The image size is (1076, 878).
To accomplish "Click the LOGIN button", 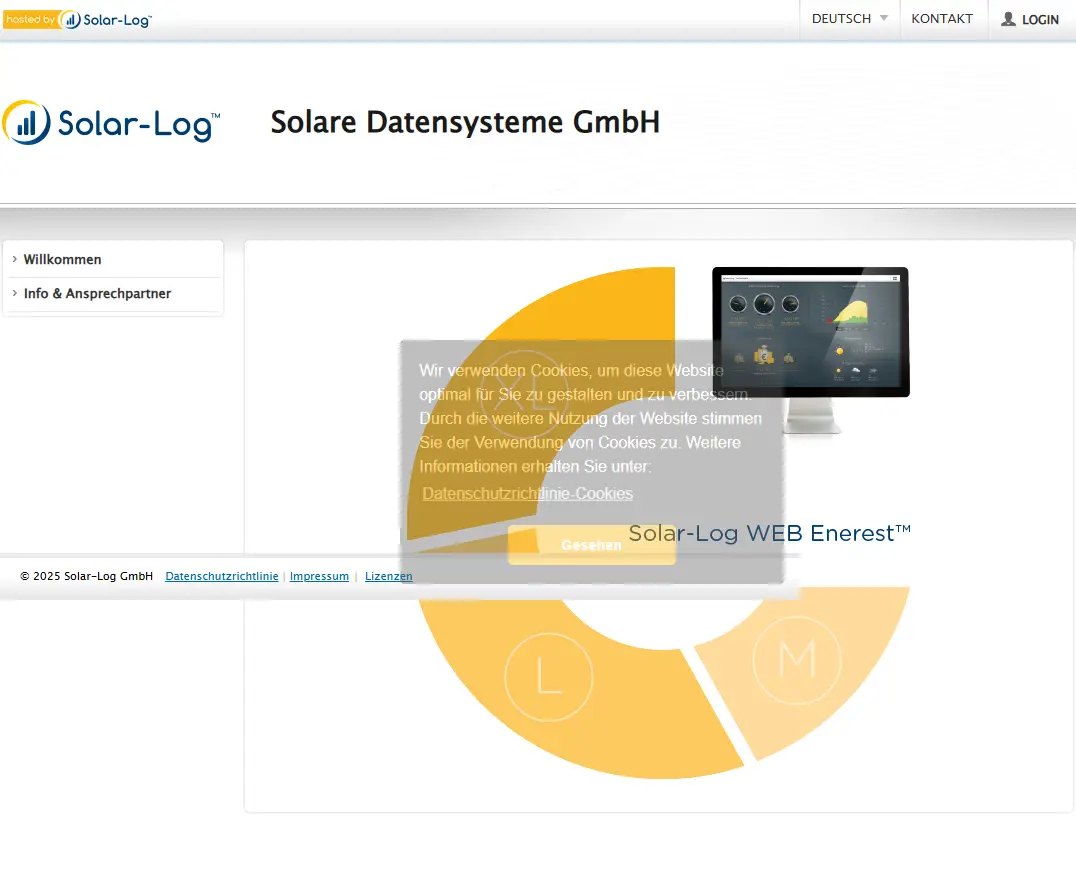I will [x=1031, y=19].
